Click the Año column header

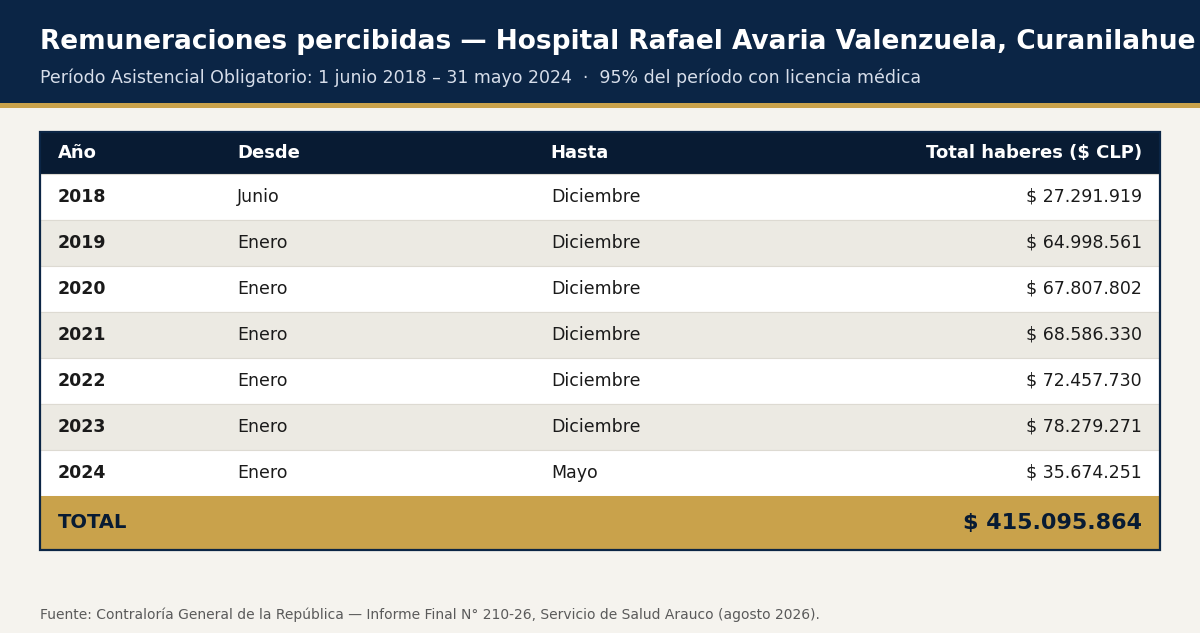[x=77, y=153]
